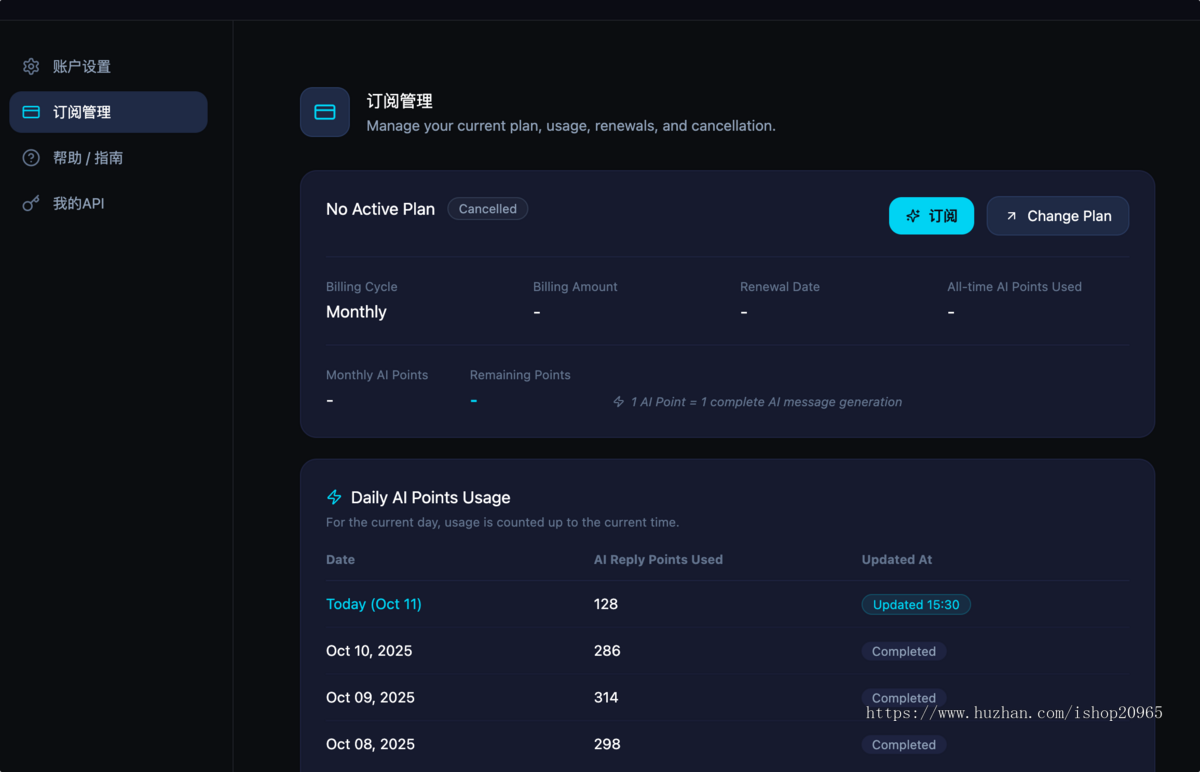Click the Monthly billing cycle value
The image size is (1200, 772).
coord(356,312)
